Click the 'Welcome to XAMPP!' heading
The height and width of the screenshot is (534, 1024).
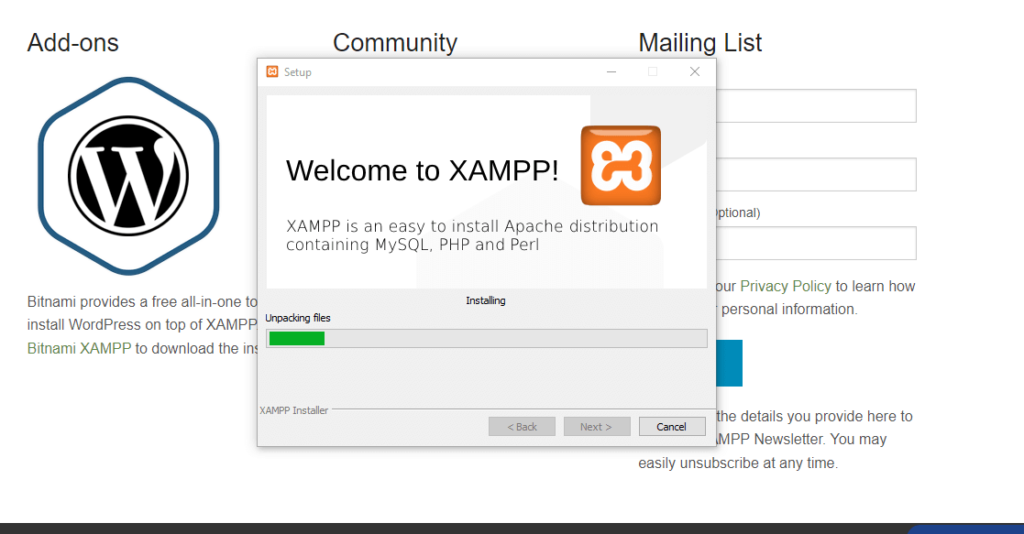click(422, 171)
